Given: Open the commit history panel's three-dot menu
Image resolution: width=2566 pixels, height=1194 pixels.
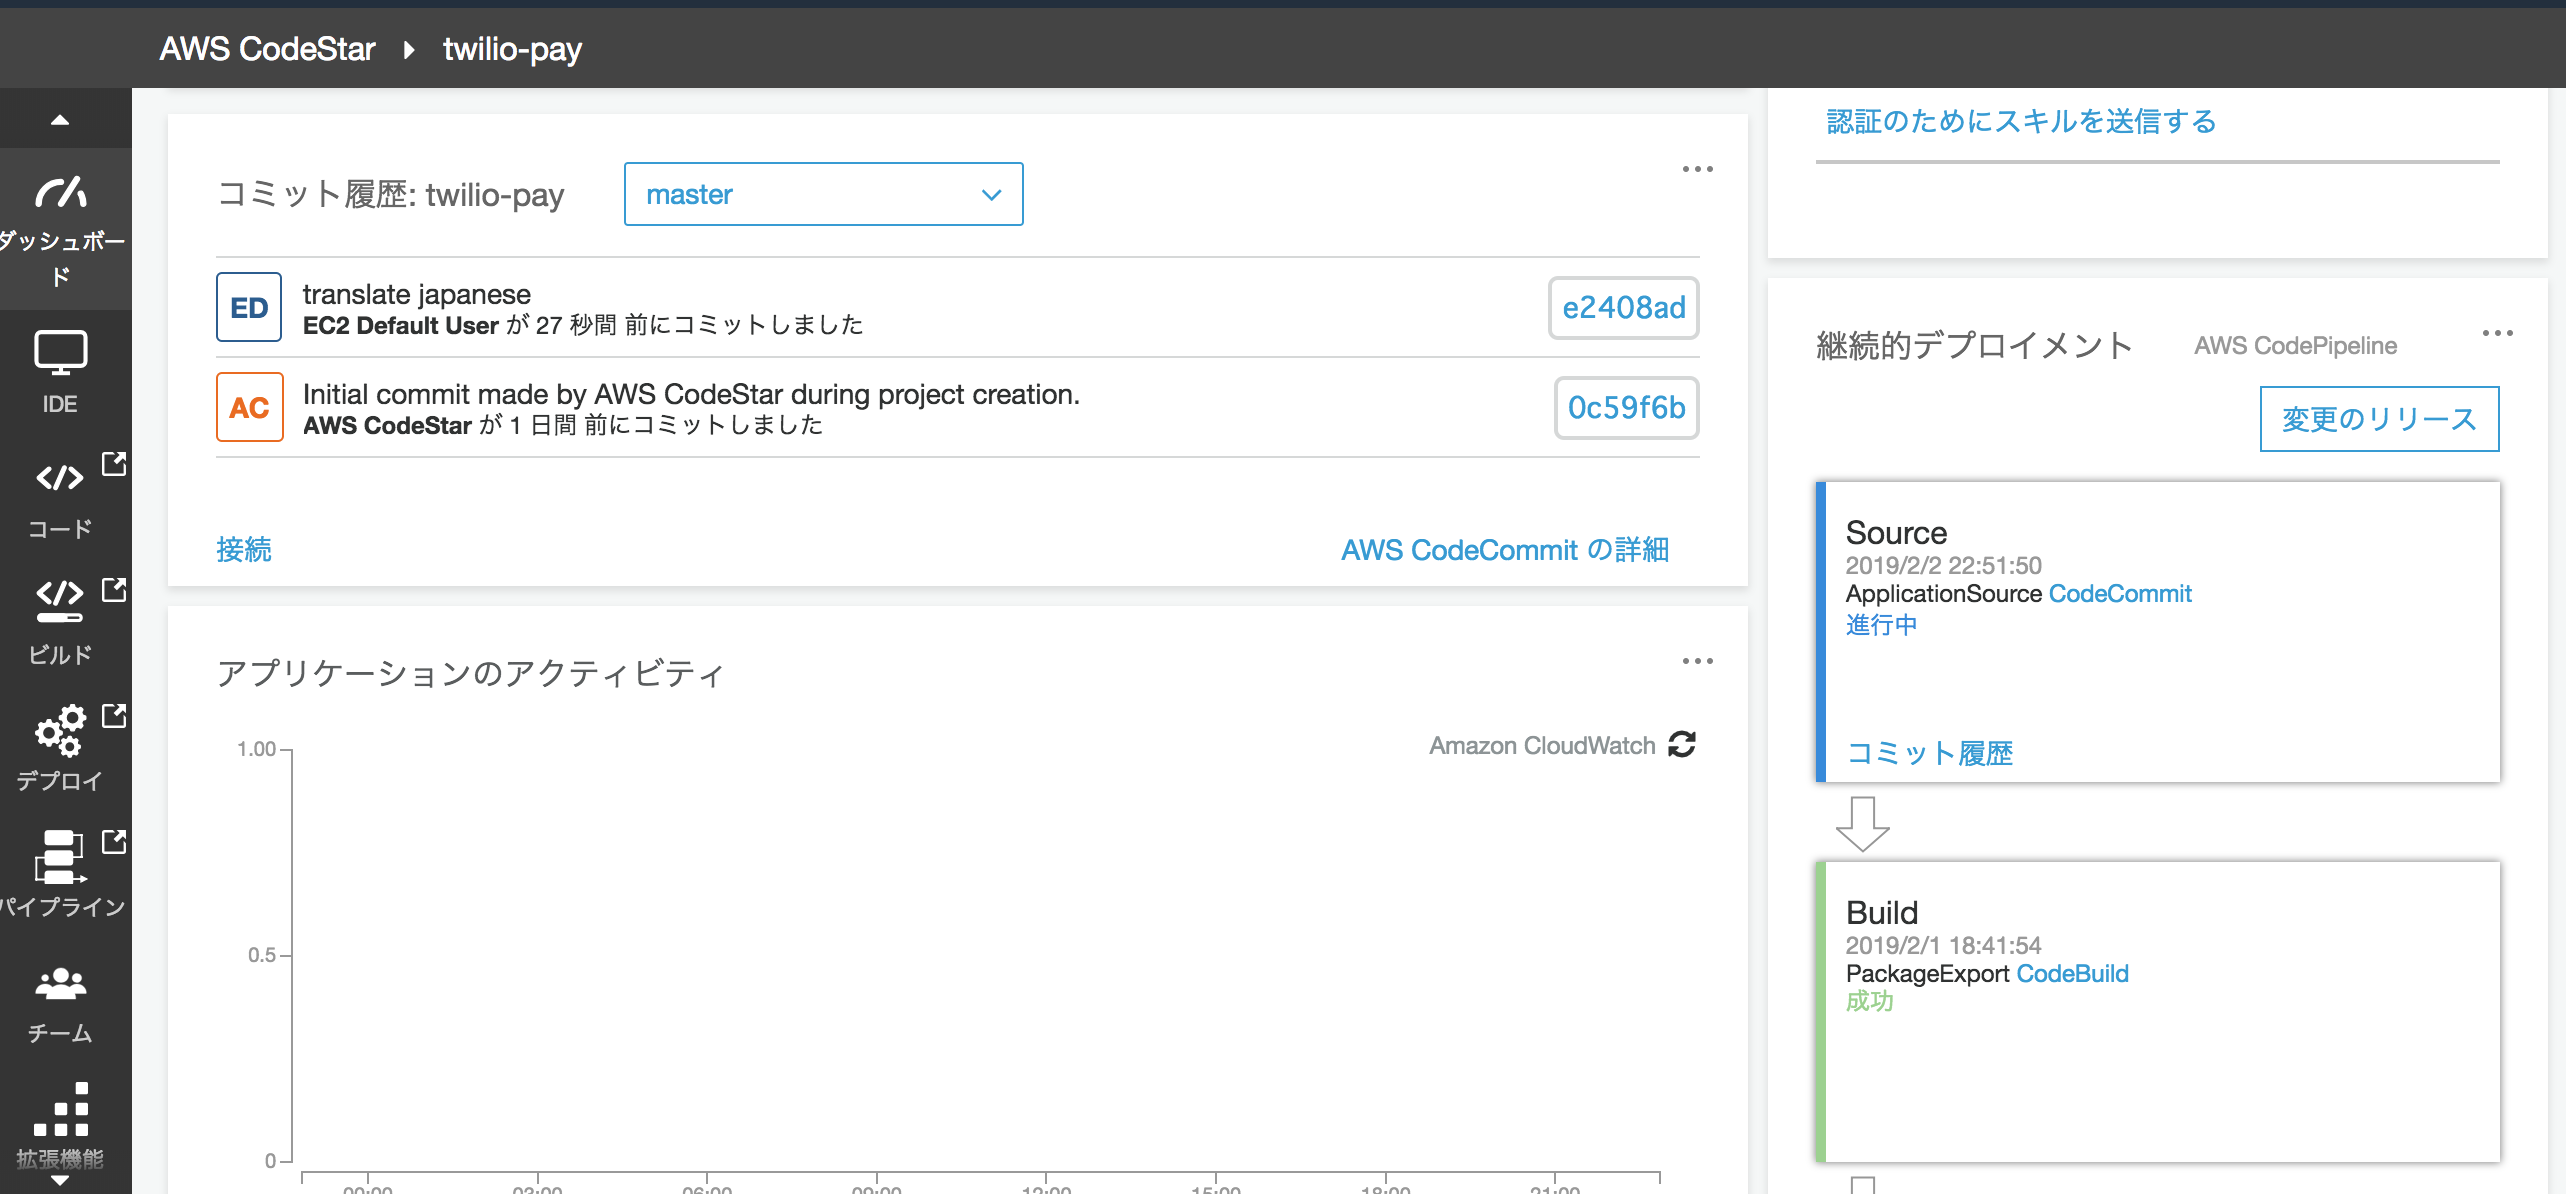Looking at the screenshot, I should point(1697,169).
